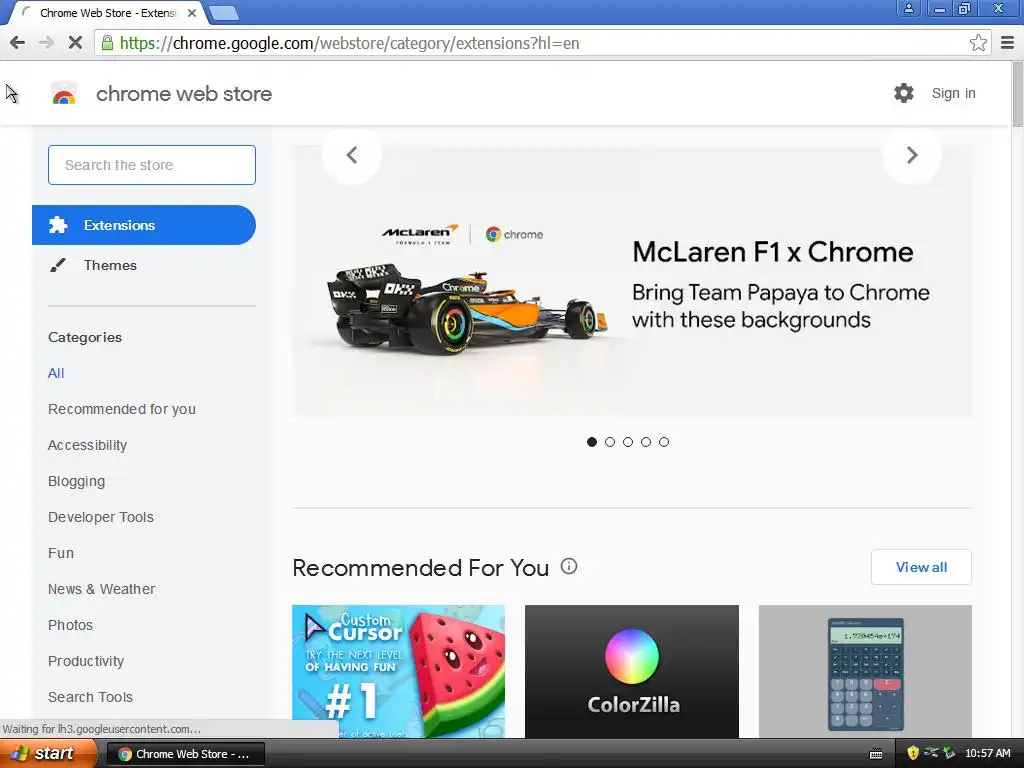This screenshot has width=1024, height=768.
Task: Stop loading the page with the X button
Action: tap(75, 43)
